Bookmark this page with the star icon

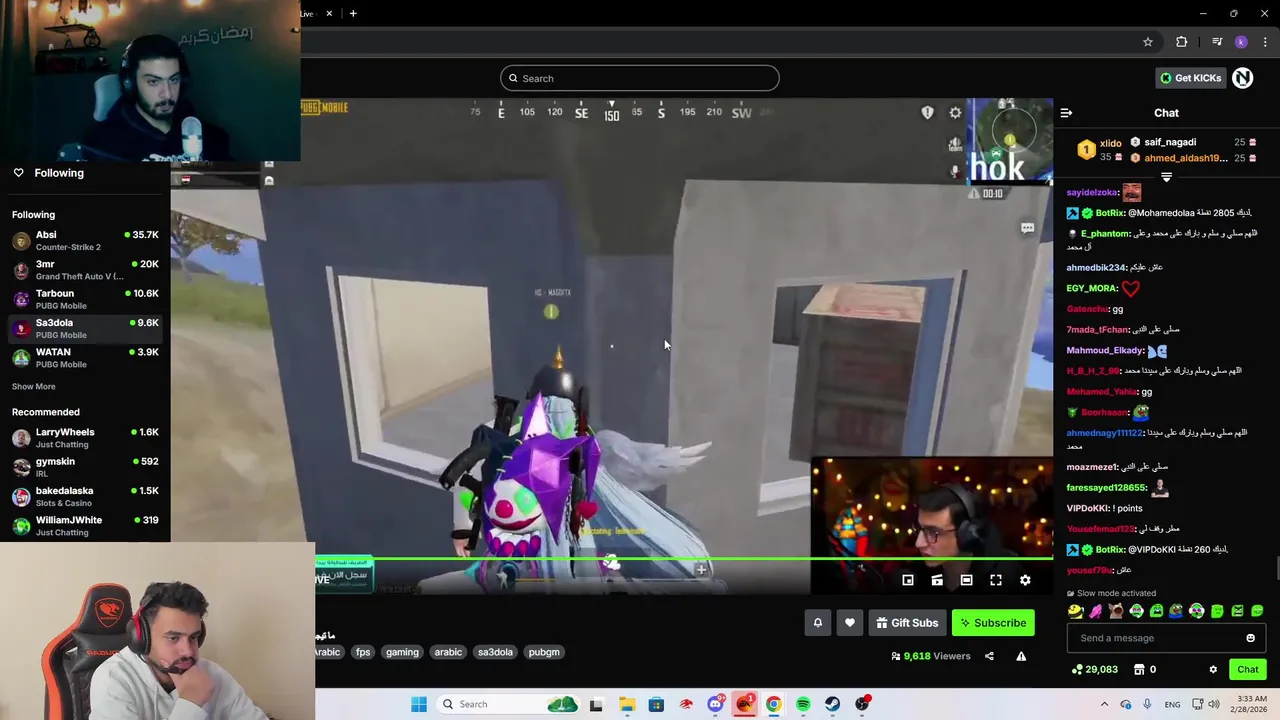pyautogui.click(x=1148, y=42)
